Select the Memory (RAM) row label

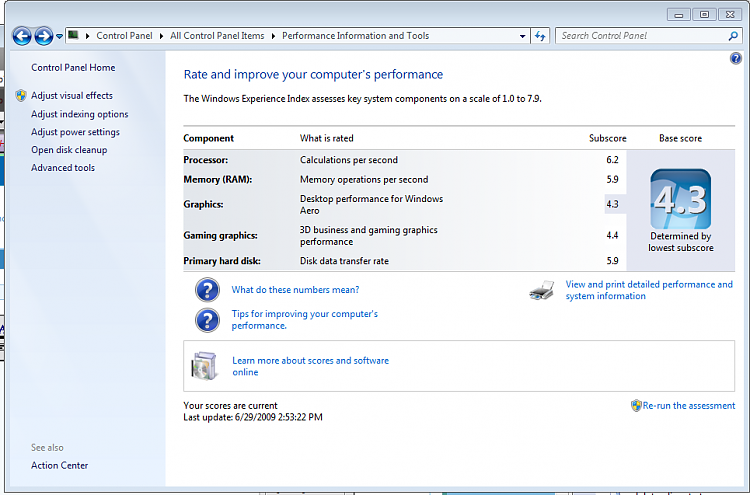[218, 180]
